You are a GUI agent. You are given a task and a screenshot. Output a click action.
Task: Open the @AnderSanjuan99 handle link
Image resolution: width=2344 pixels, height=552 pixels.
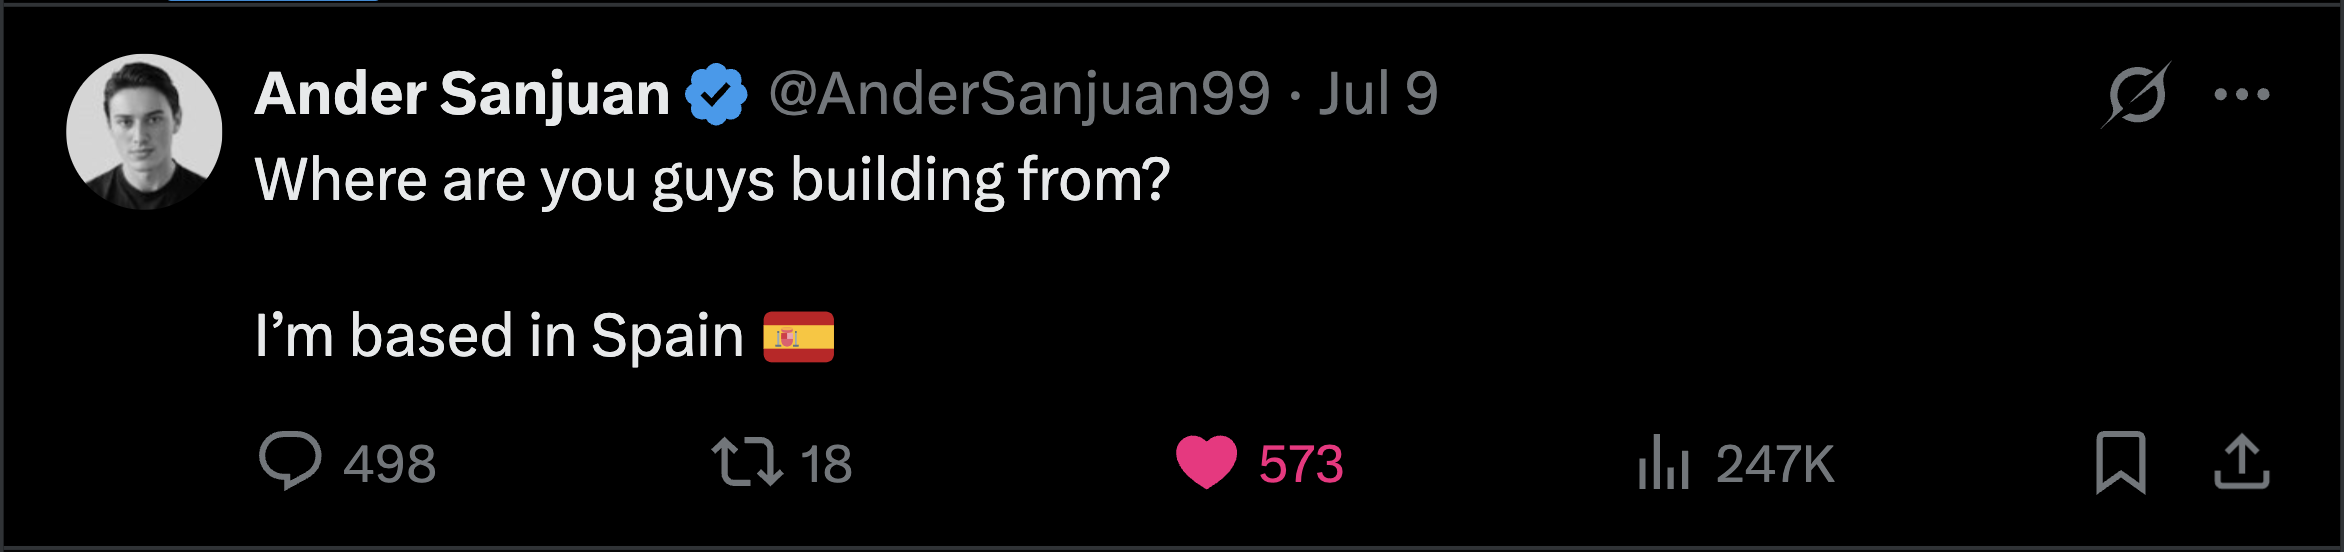(x=1019, y=95)
